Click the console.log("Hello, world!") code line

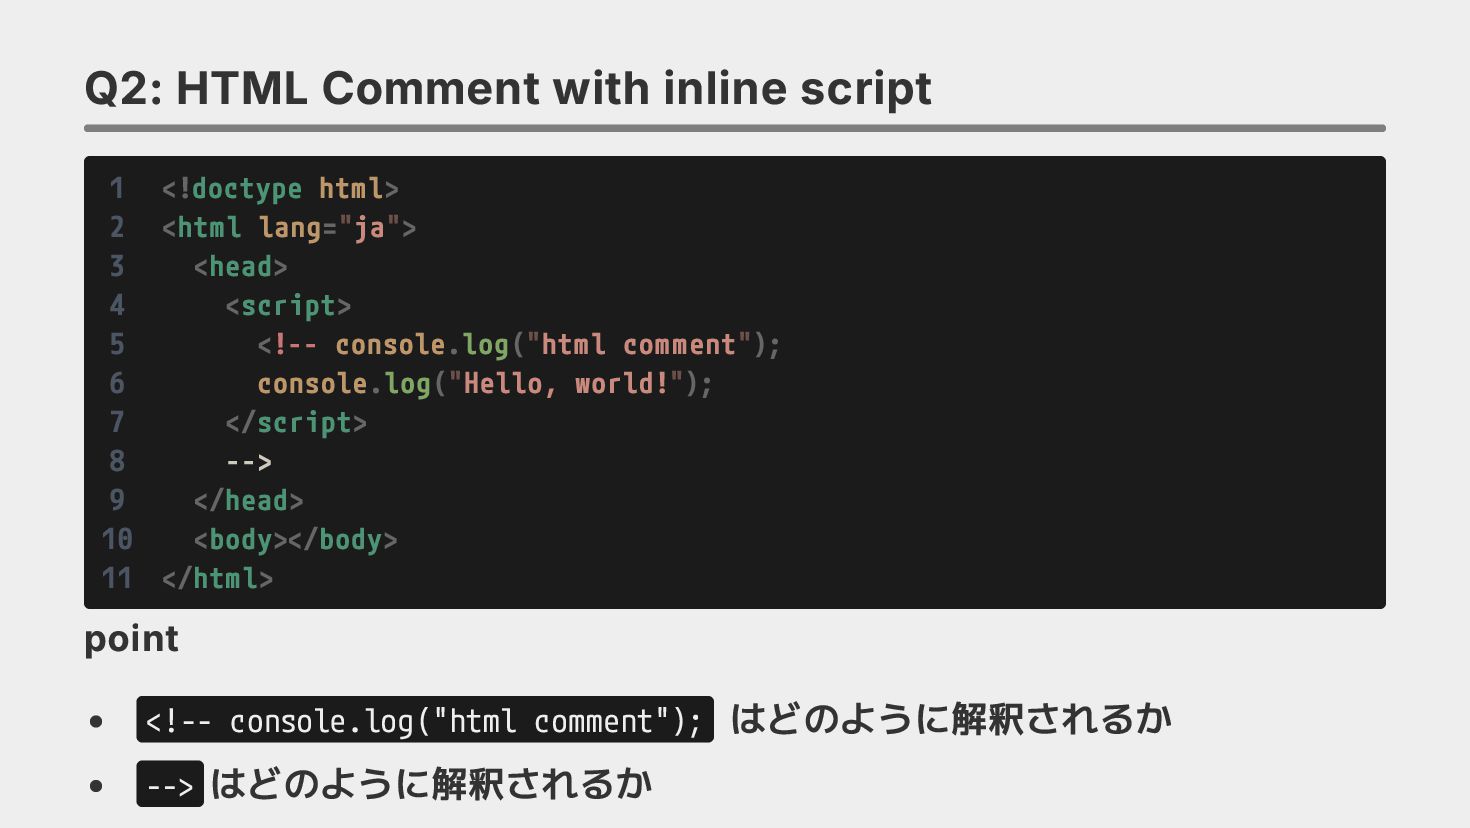[484, 384]
